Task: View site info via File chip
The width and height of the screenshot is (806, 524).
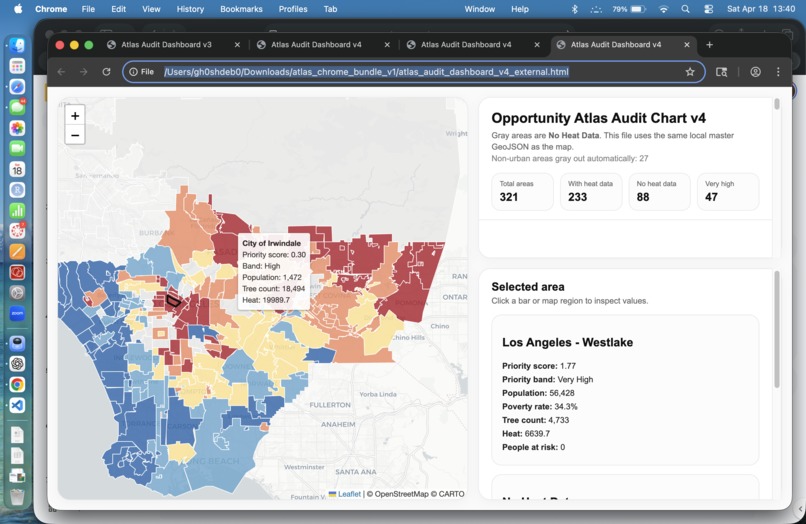Action: [x=142, y=72]
